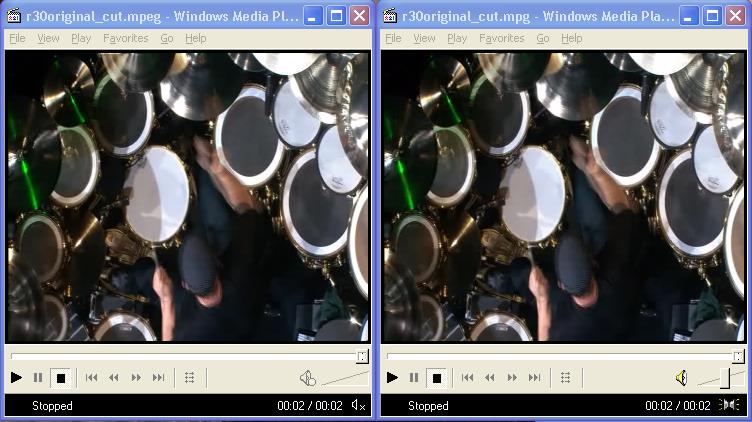This screenshot has width=752, height=422.
Task: Minimize the right r30original_cut.mpg window
Action: (689, 16)
